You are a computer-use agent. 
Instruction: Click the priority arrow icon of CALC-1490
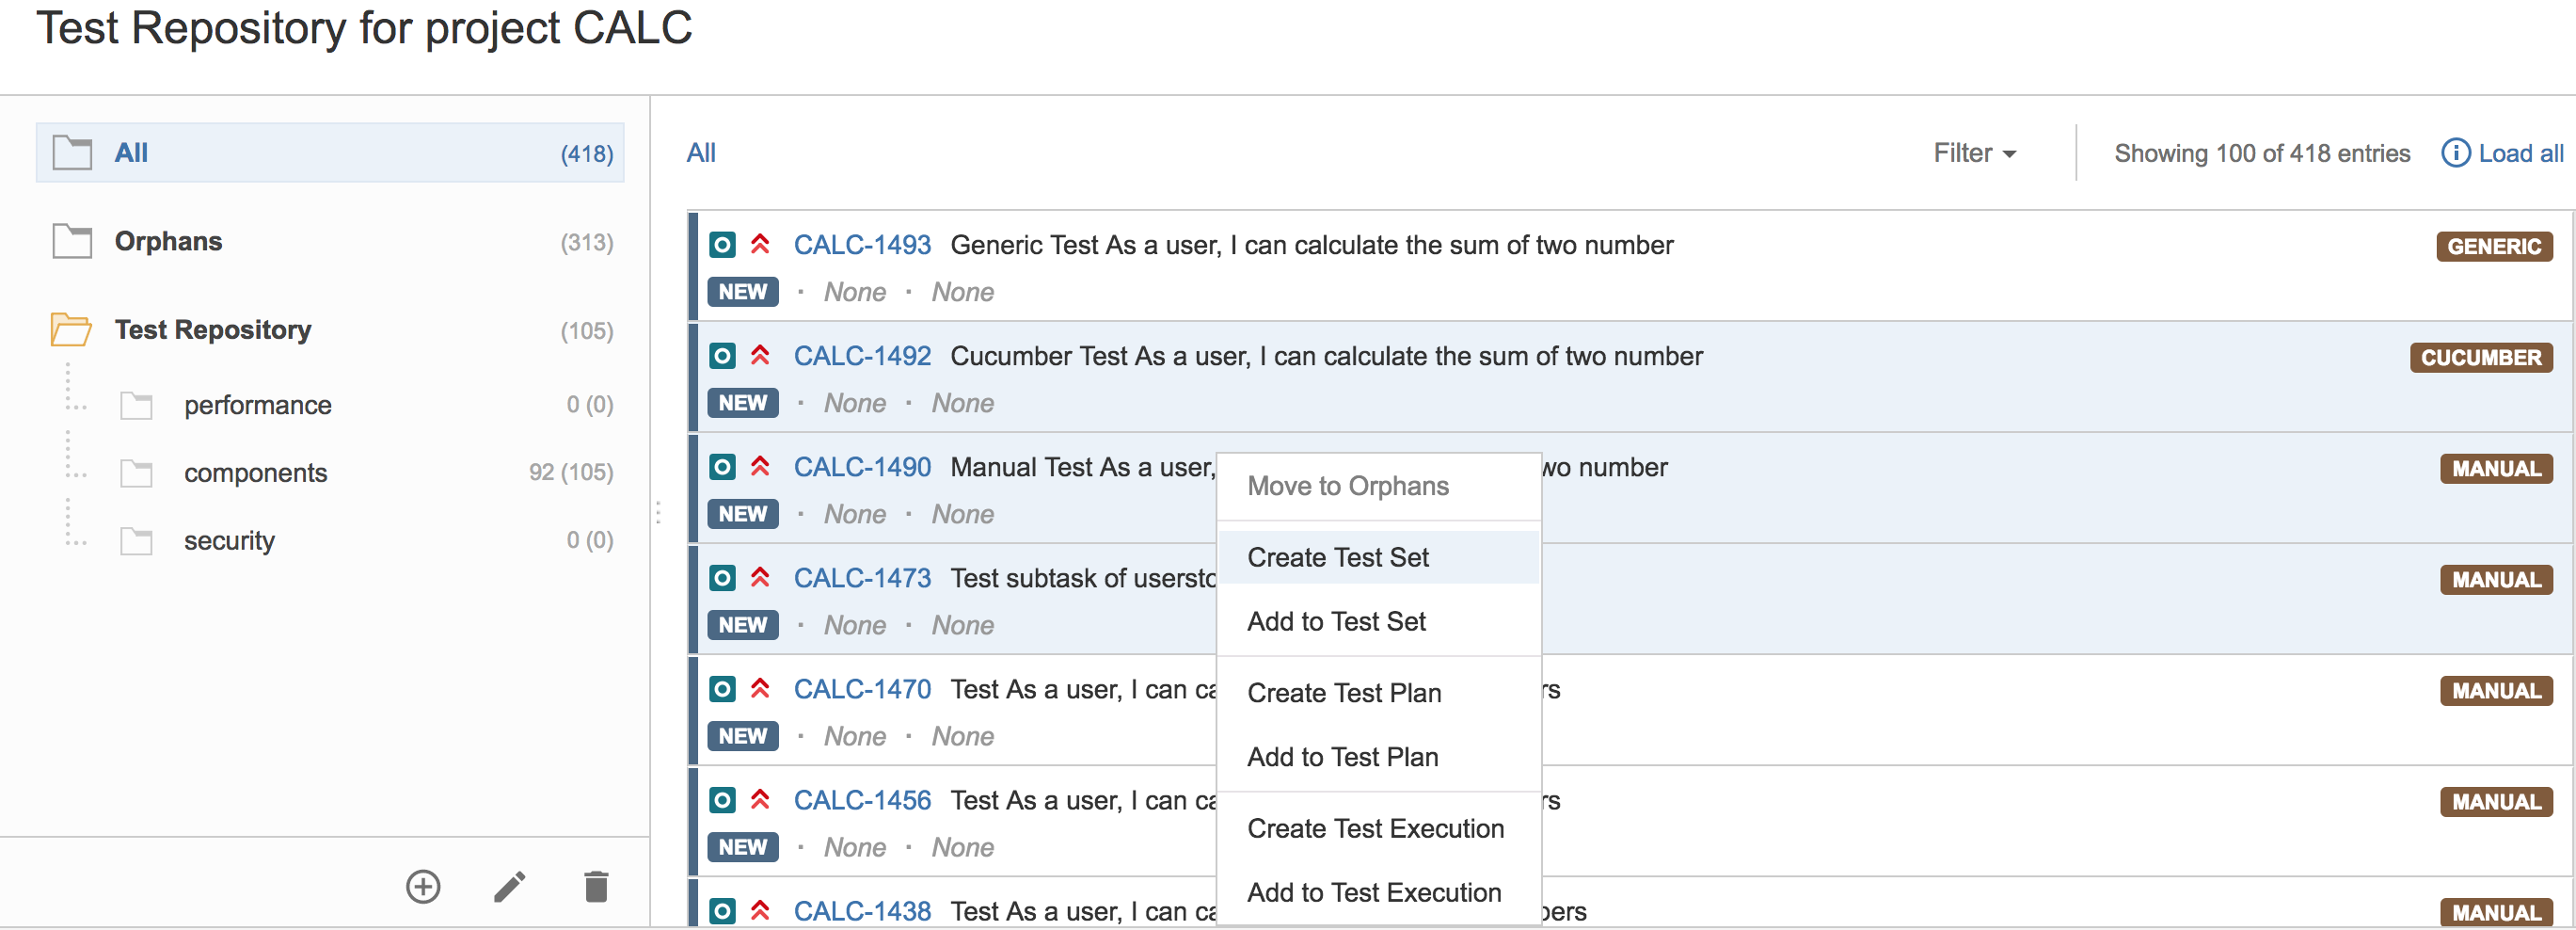760,466
